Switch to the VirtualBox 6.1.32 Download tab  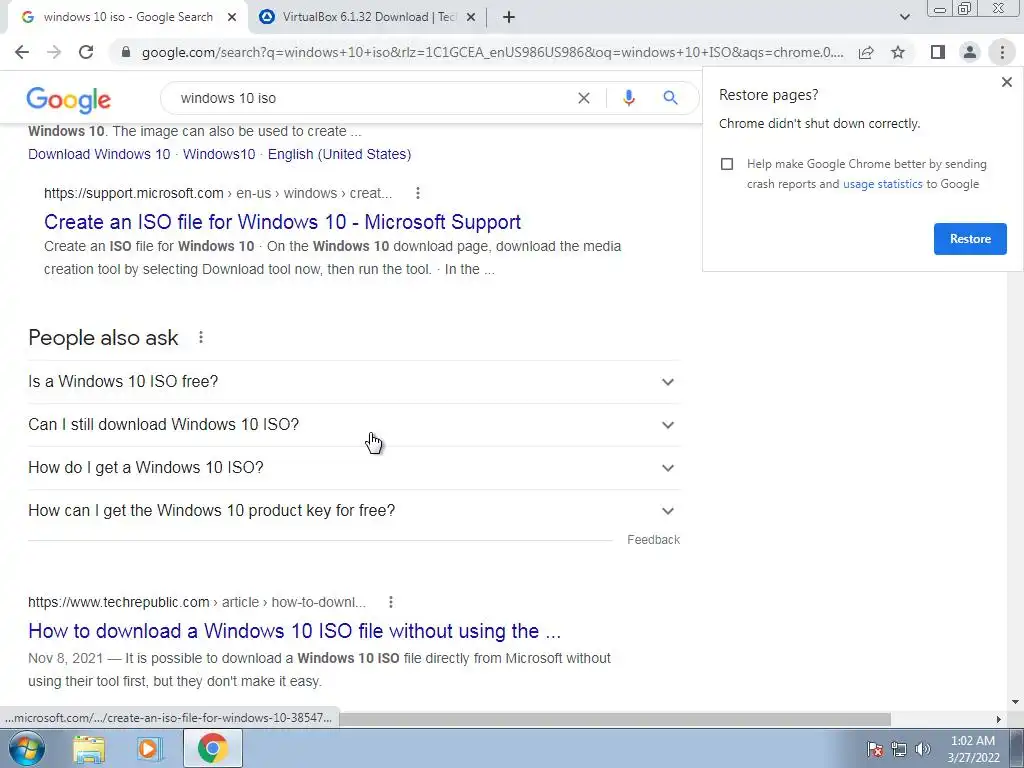point(368,17)
